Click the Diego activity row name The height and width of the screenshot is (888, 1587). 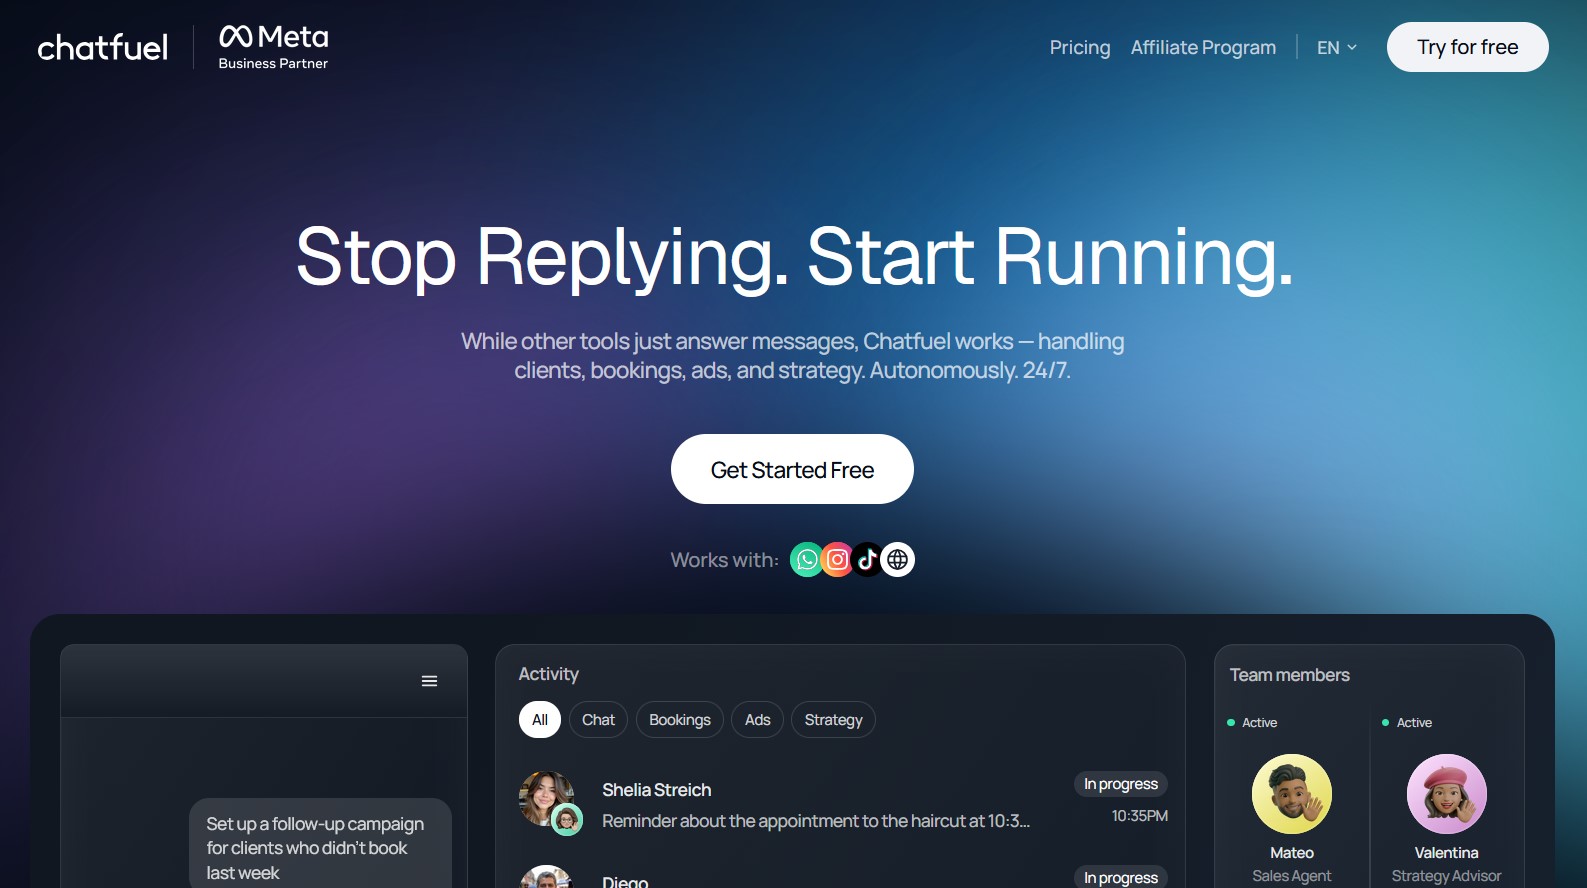(x=625, y=881)
